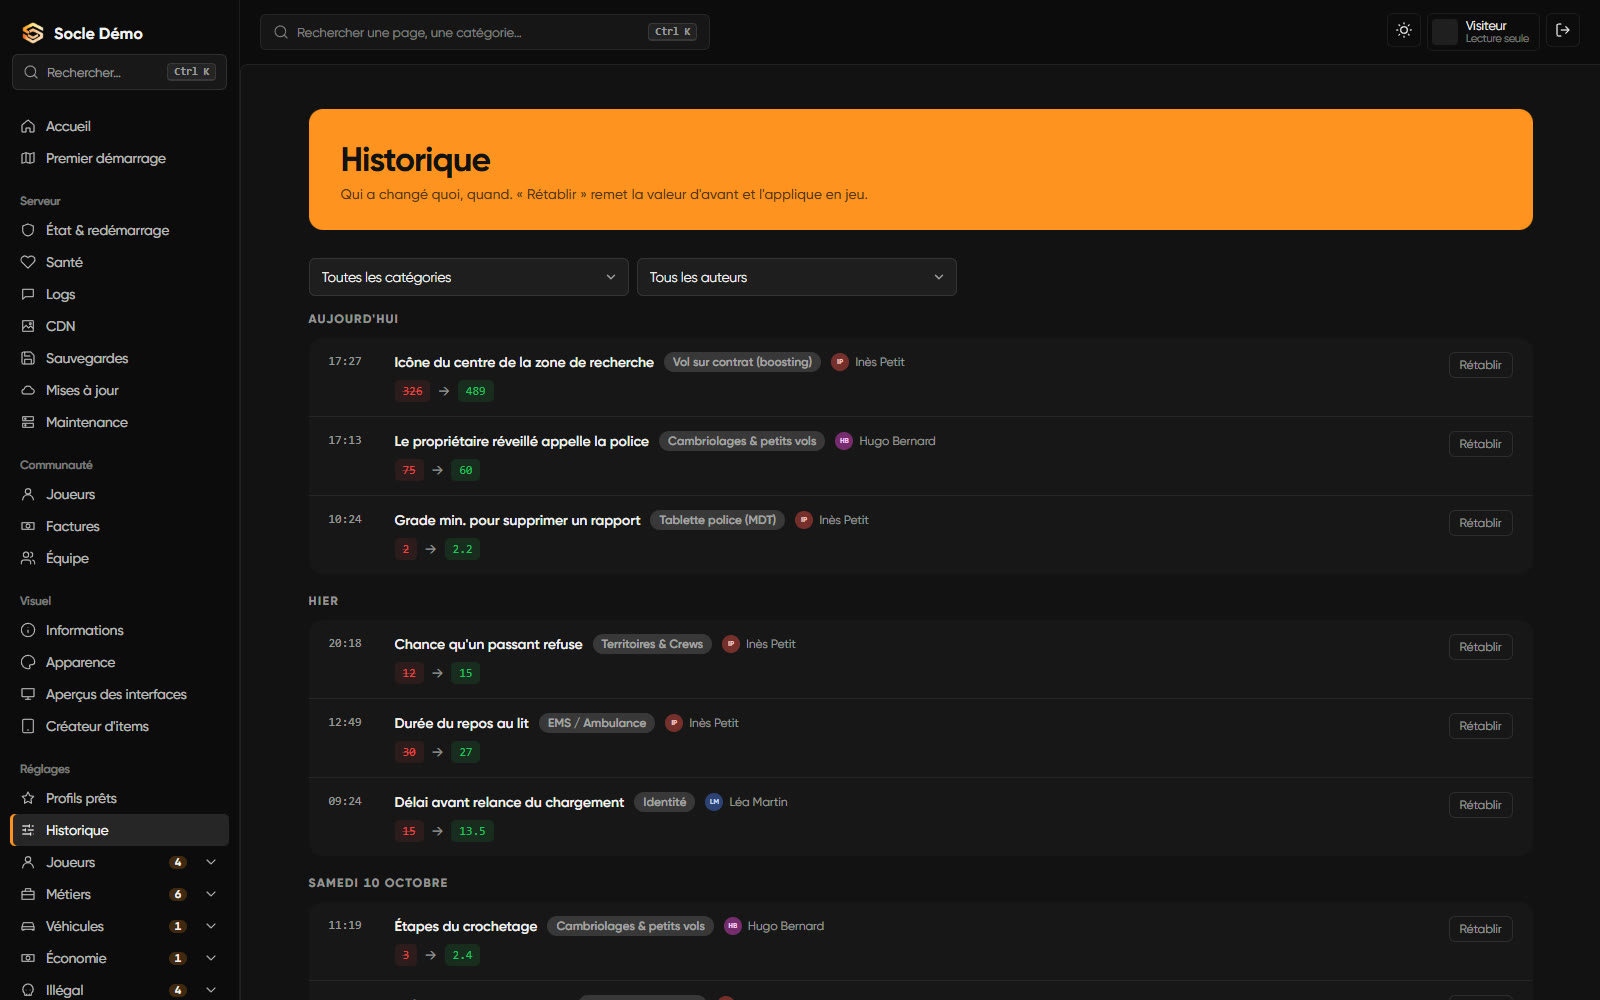Click the Apparence palette icon
The image size is (1600, 1000).
(x=28, y=662)
